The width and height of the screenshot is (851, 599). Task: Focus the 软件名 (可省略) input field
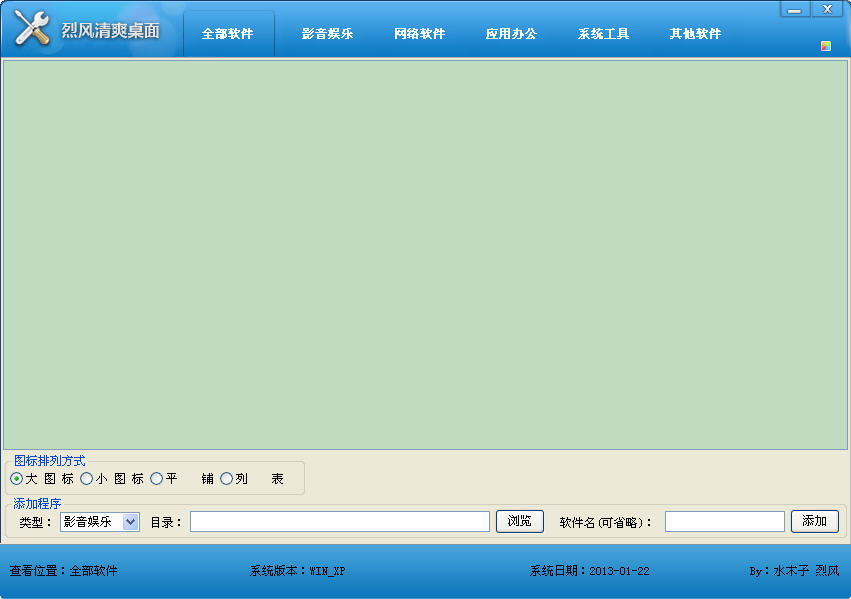(x=725, y=522)
